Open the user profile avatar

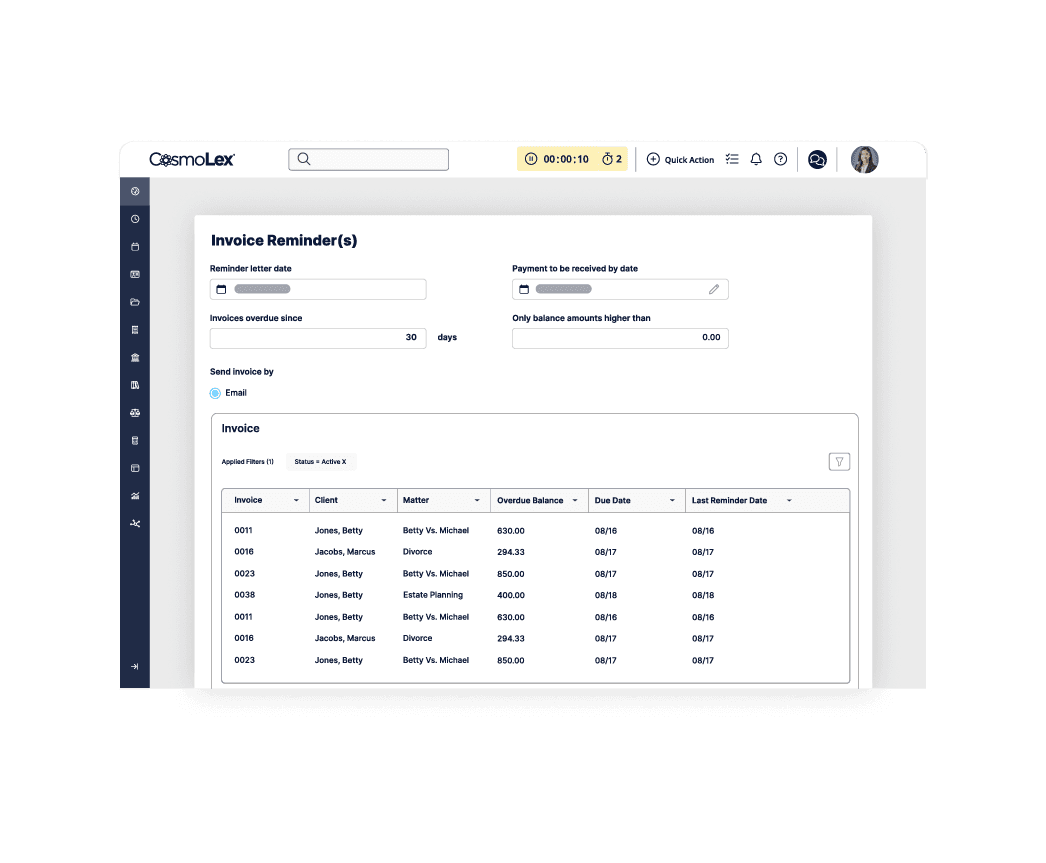click(x=864, y=160)
